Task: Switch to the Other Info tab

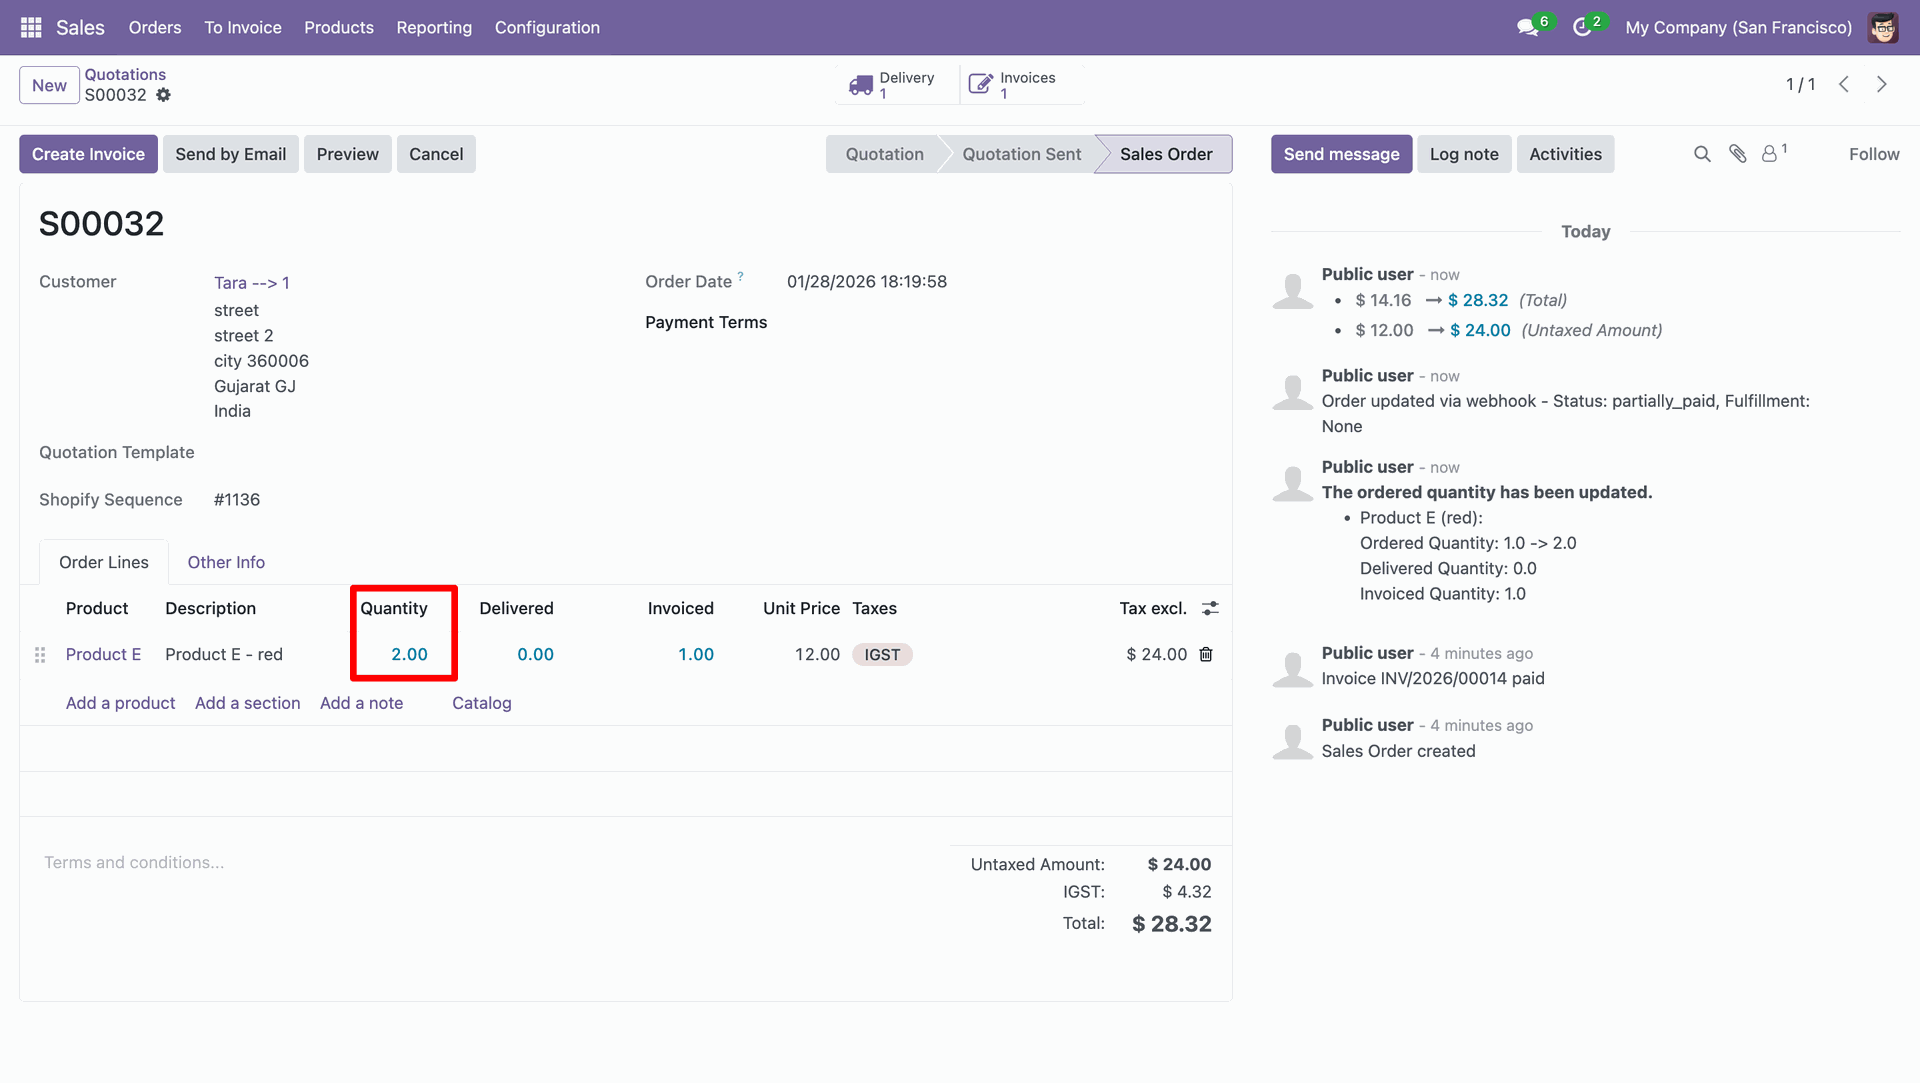Action: click(x=226, y=562)
